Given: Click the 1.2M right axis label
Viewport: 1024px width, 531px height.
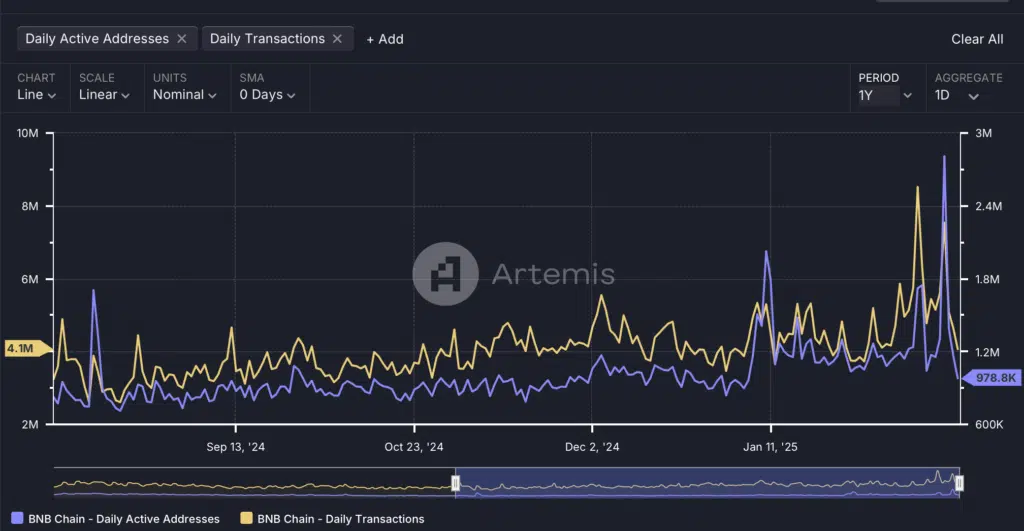Looking at the screenshot, I should 987,352.
